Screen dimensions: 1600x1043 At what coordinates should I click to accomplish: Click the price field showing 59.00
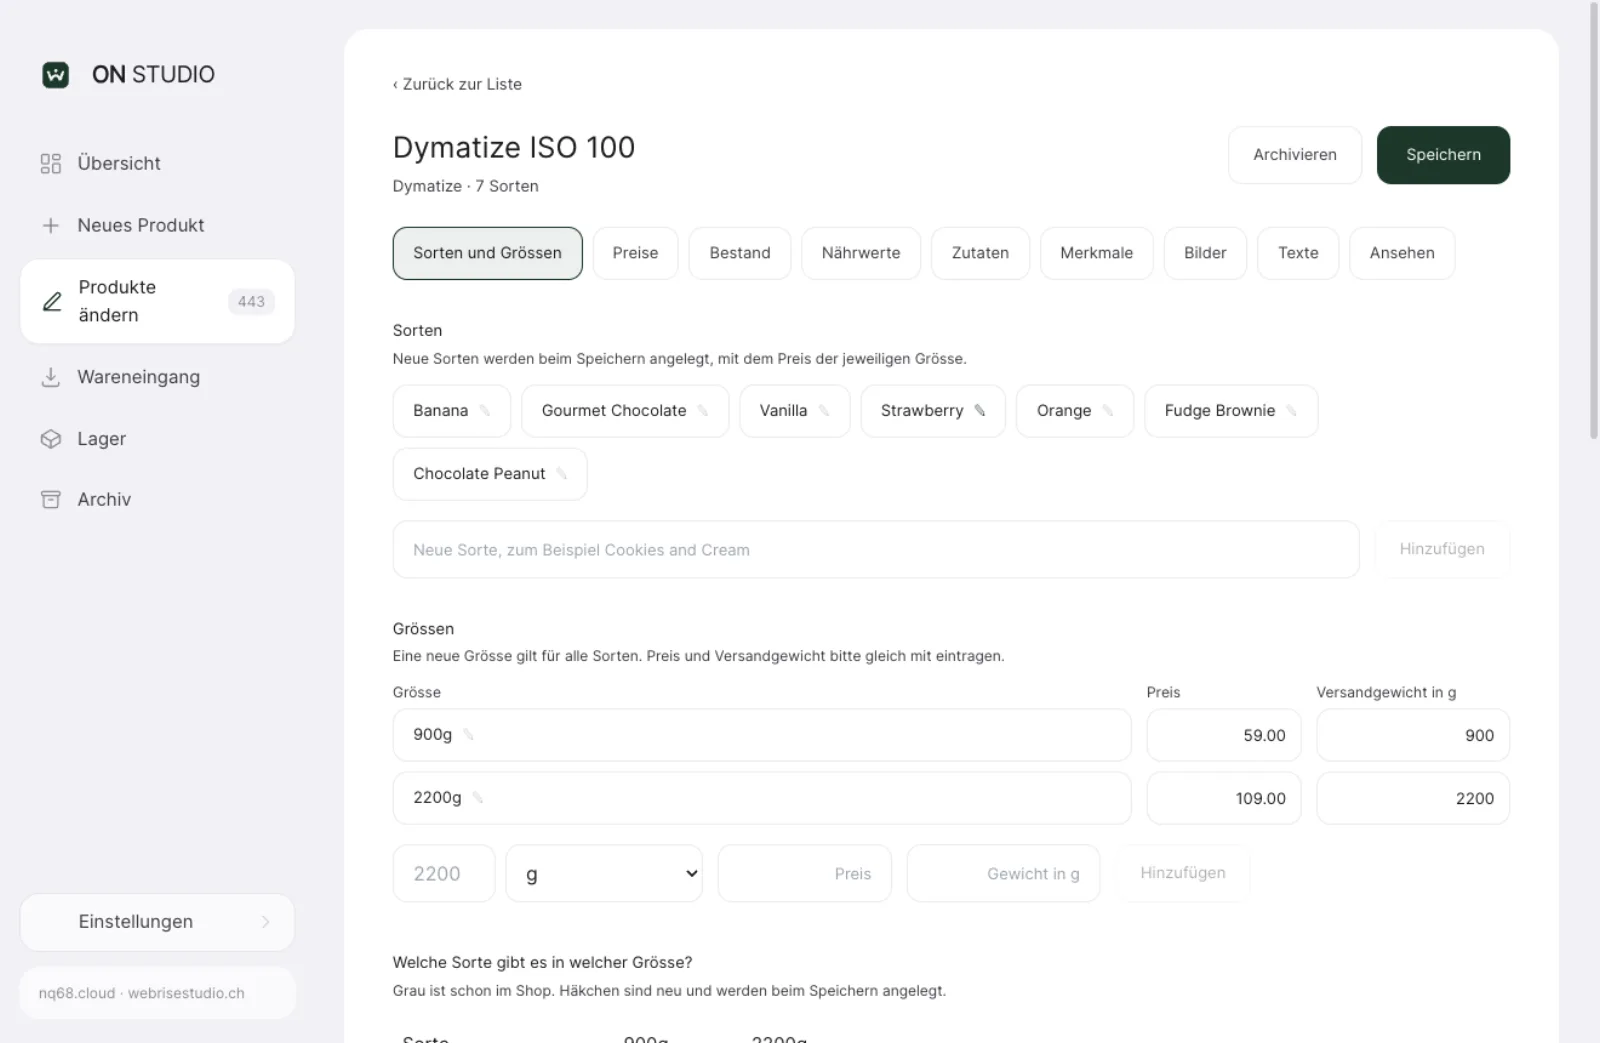pos(1224,735)
